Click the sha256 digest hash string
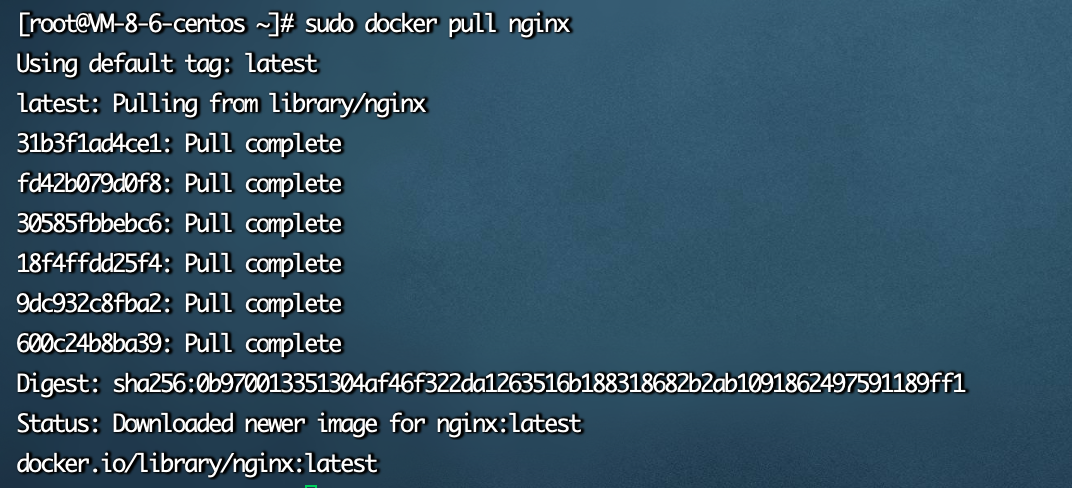This screenshot has height=488, width=1072. point(539,383)
